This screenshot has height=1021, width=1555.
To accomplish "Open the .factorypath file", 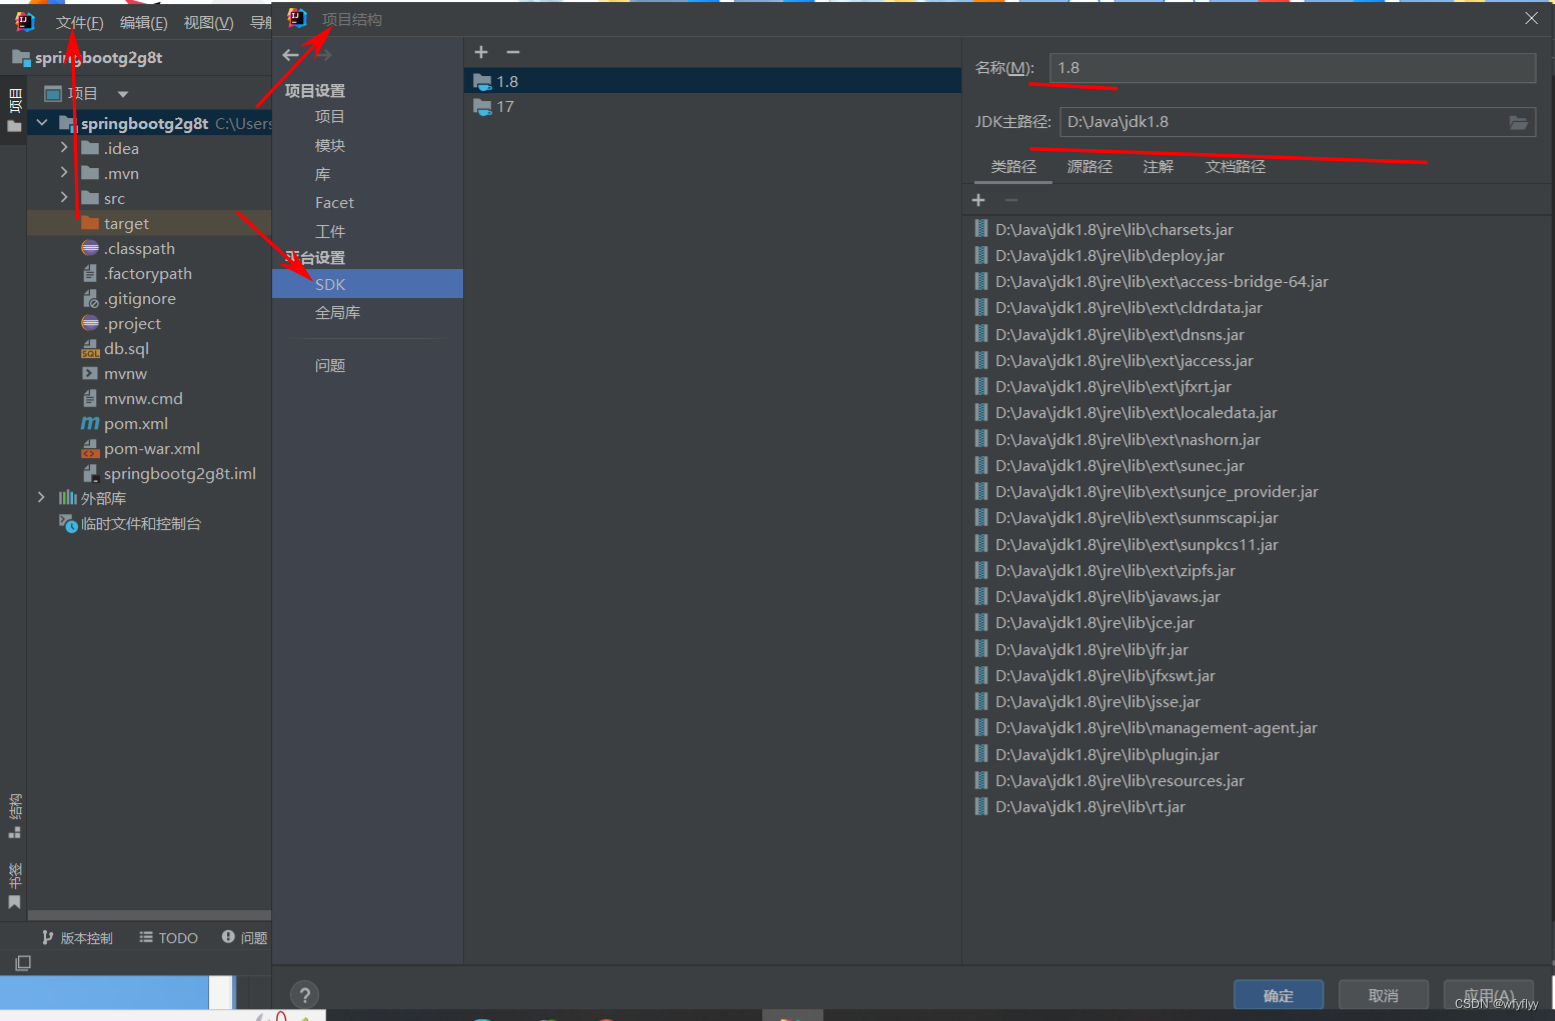I will click(147, 274).
